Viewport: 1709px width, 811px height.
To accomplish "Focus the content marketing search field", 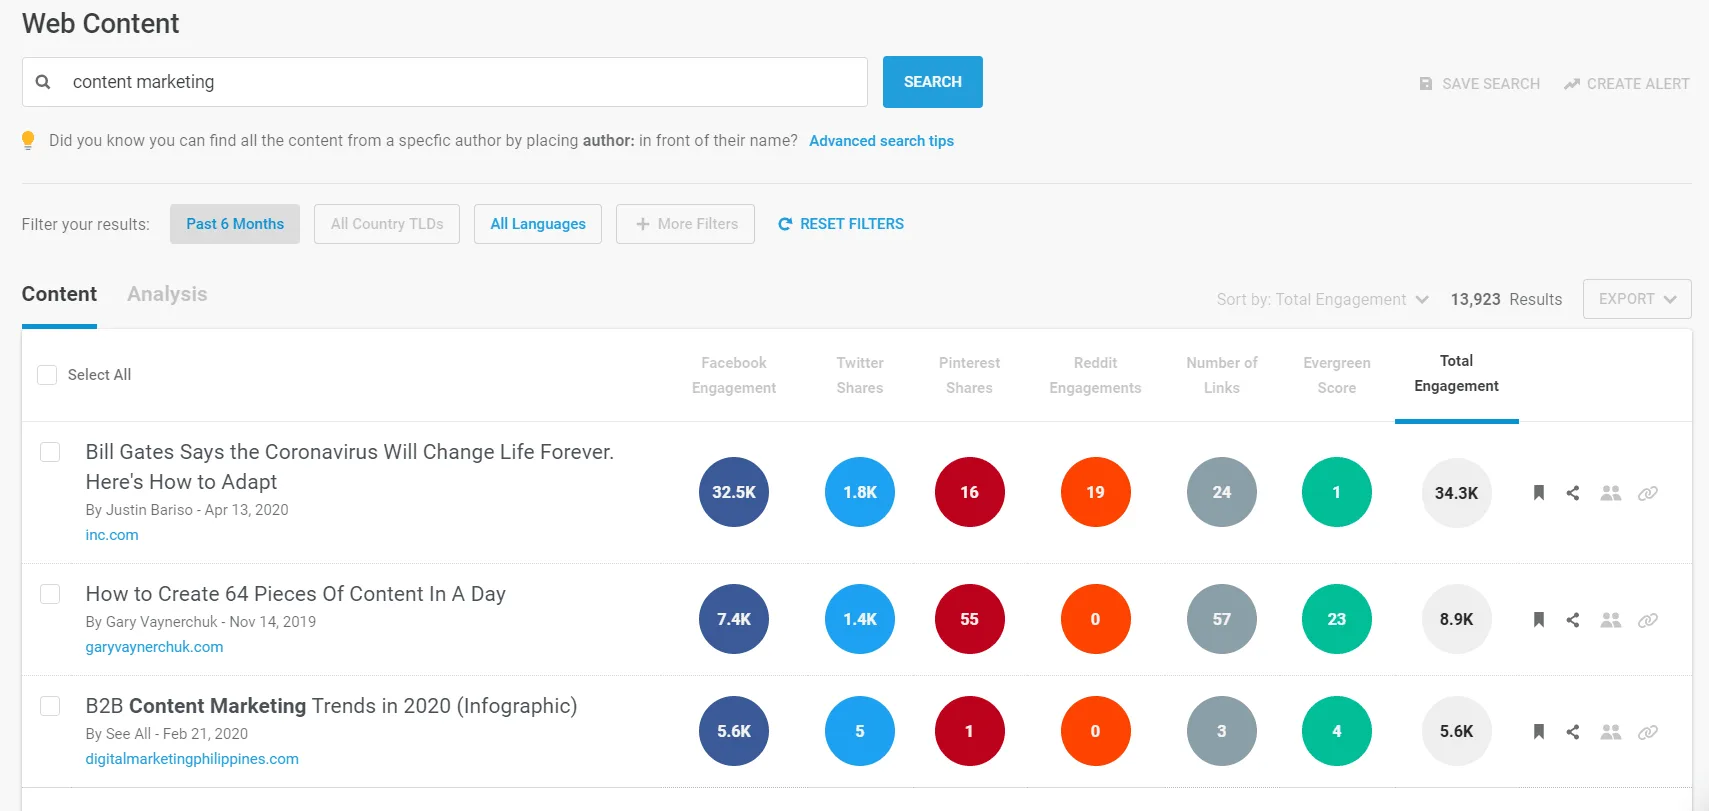I will 445,82.
